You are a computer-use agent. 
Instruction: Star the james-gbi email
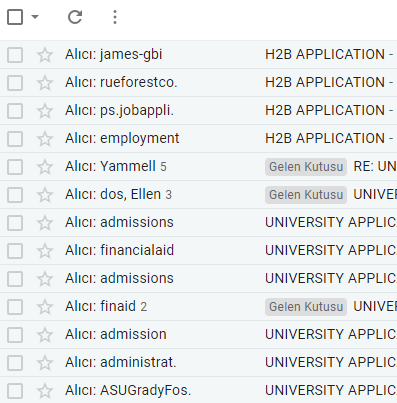coord(45,55)
